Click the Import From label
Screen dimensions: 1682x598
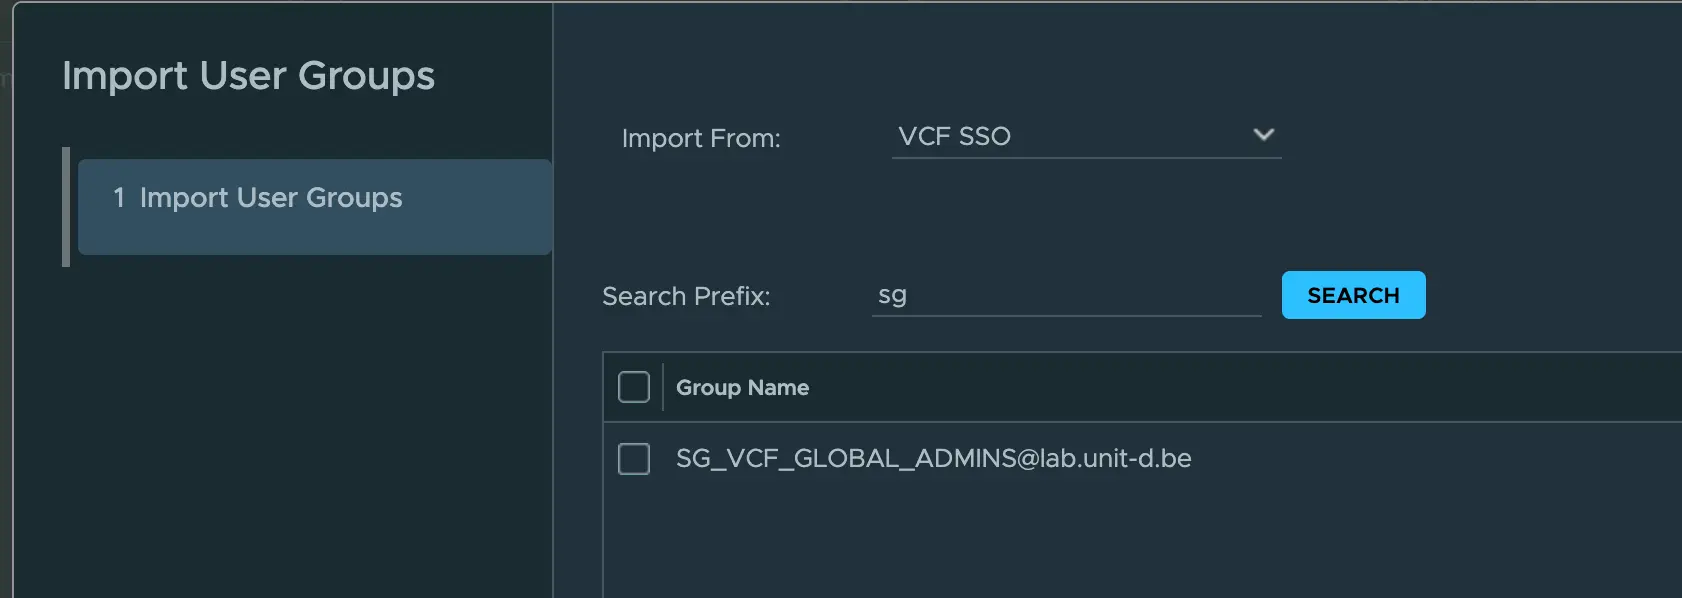700,138
